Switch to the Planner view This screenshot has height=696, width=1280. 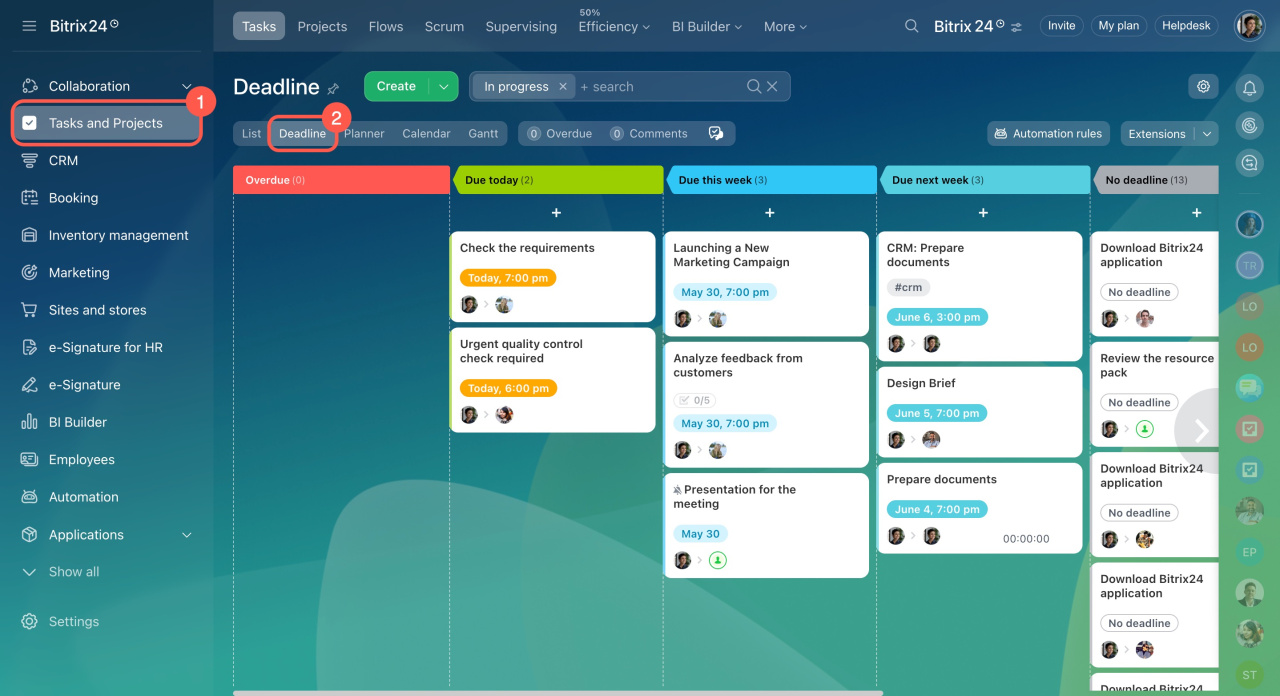coord(364,134)
